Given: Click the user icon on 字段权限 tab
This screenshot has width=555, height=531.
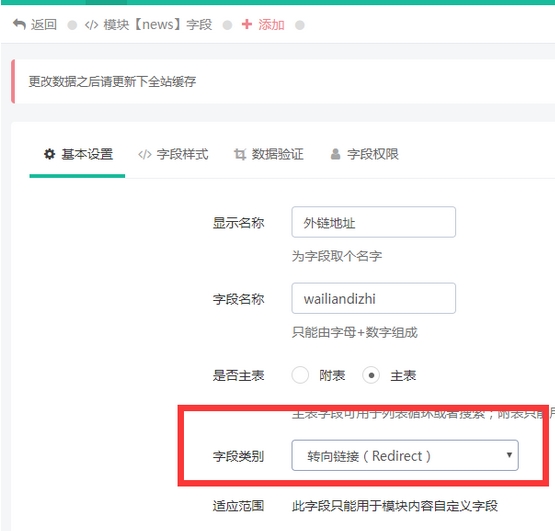Looking at the screenshot, I should (x=335, y=154).
